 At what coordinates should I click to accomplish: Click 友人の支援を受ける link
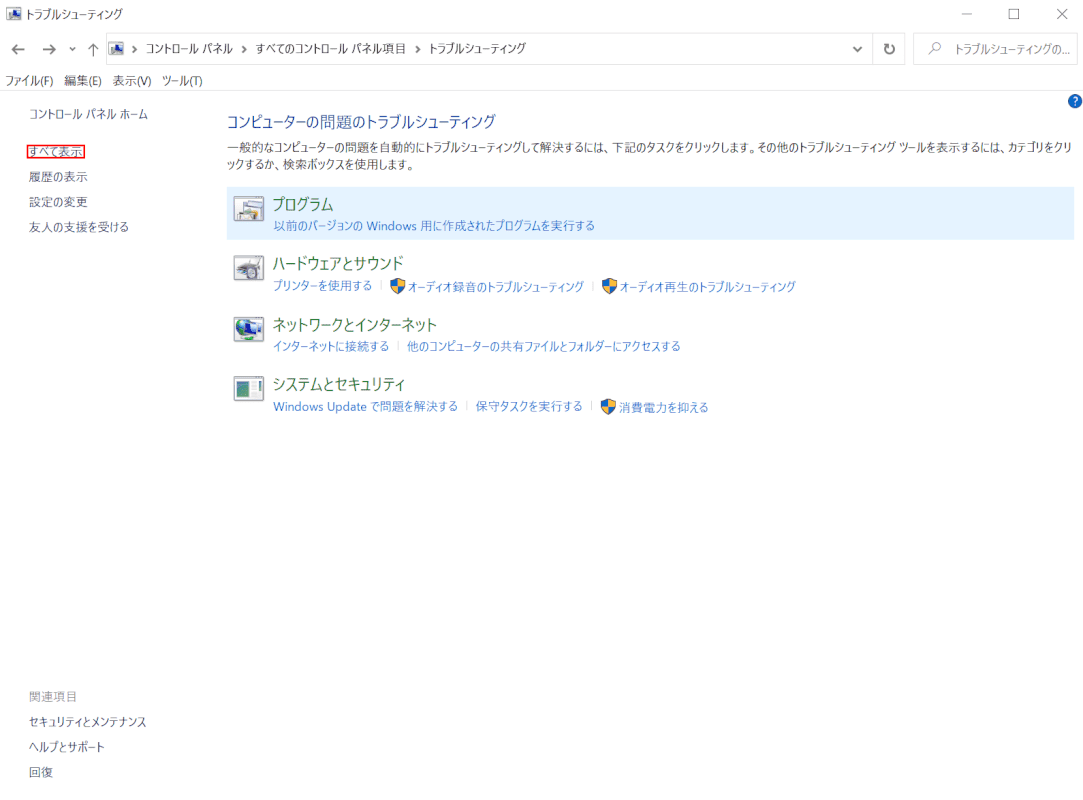coord(79,227)
